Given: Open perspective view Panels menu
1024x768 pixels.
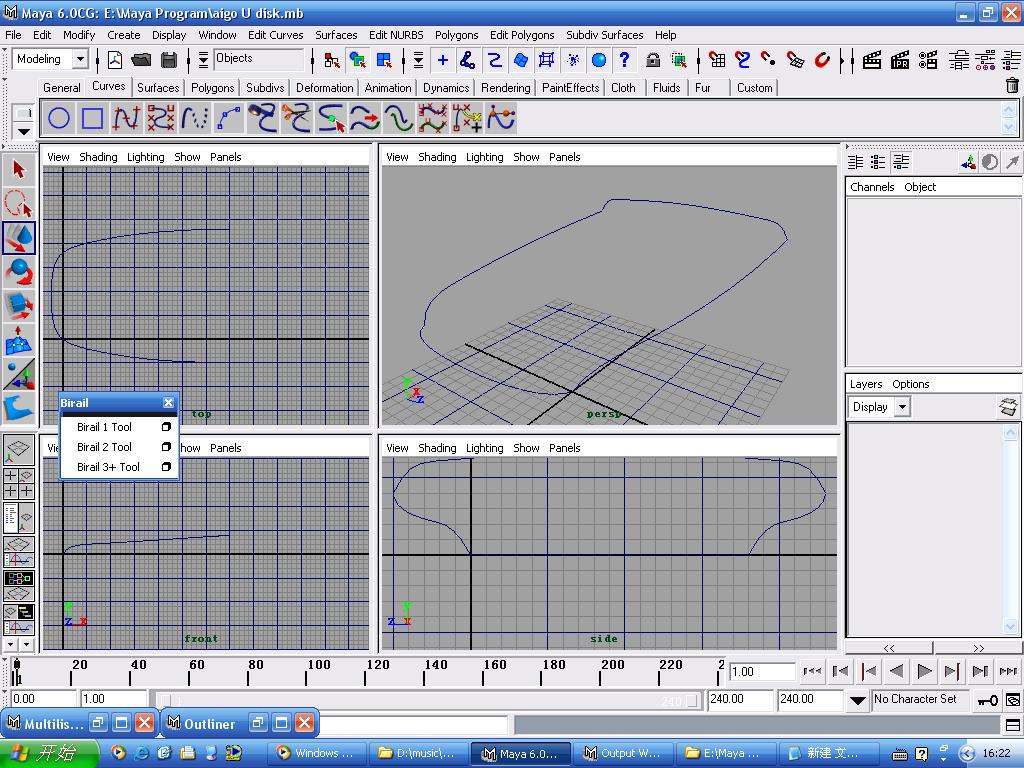Looking at the screenshot, I should point(564,157).
